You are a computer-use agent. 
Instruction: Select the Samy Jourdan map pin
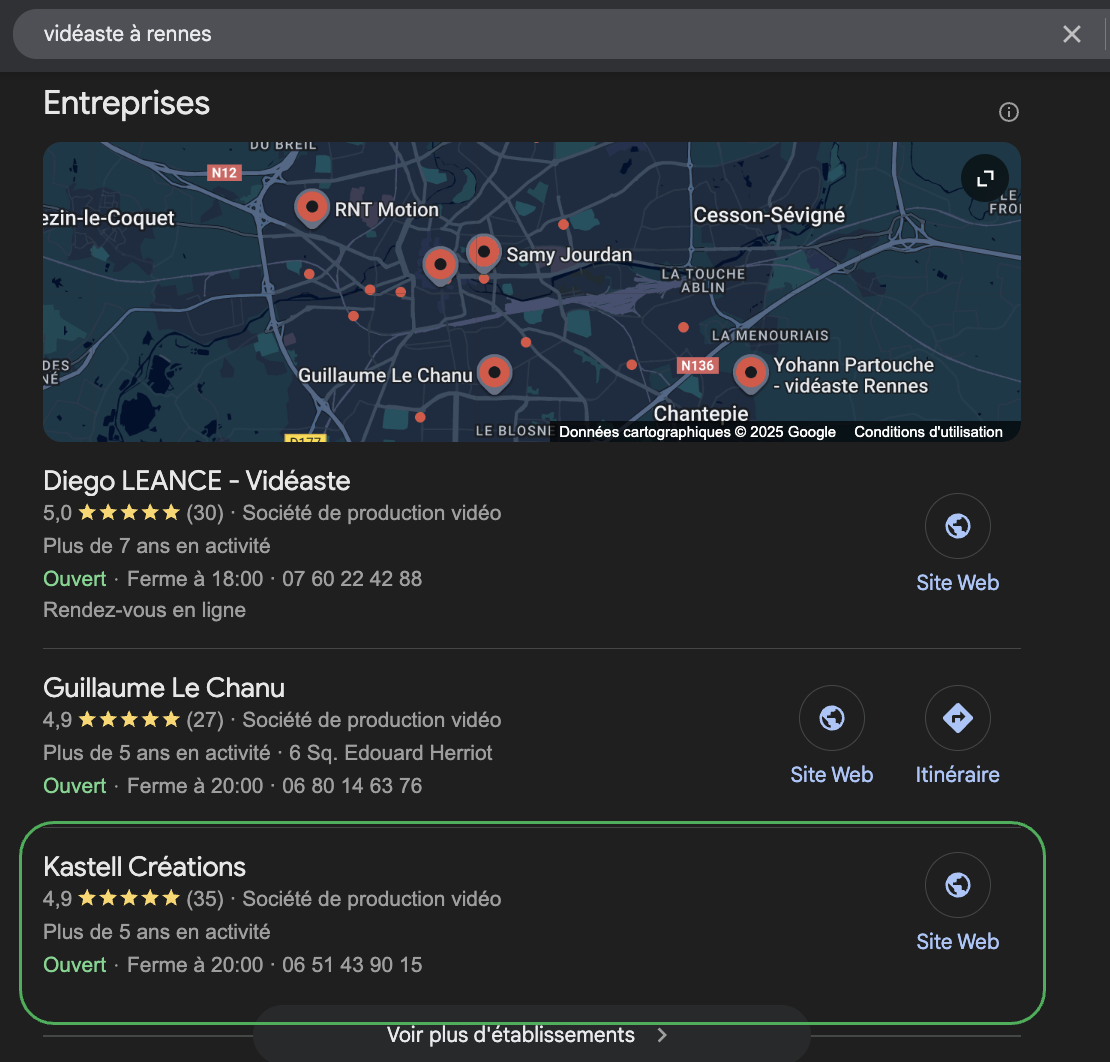[484, 252]
